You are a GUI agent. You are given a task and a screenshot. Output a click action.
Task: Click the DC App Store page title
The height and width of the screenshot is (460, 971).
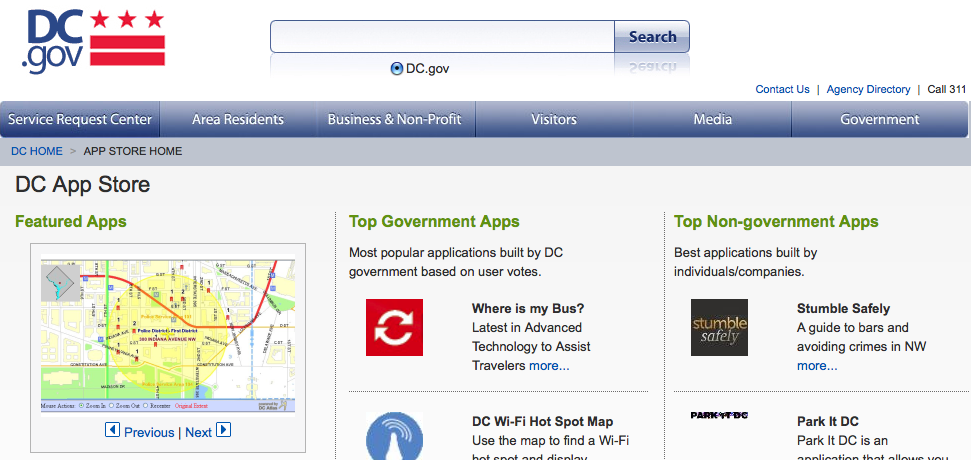coord(82,184)
